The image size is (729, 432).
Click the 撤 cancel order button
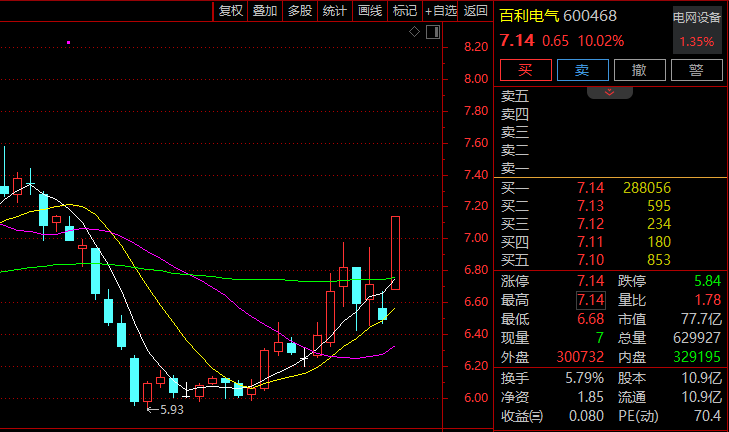[639, 70]
